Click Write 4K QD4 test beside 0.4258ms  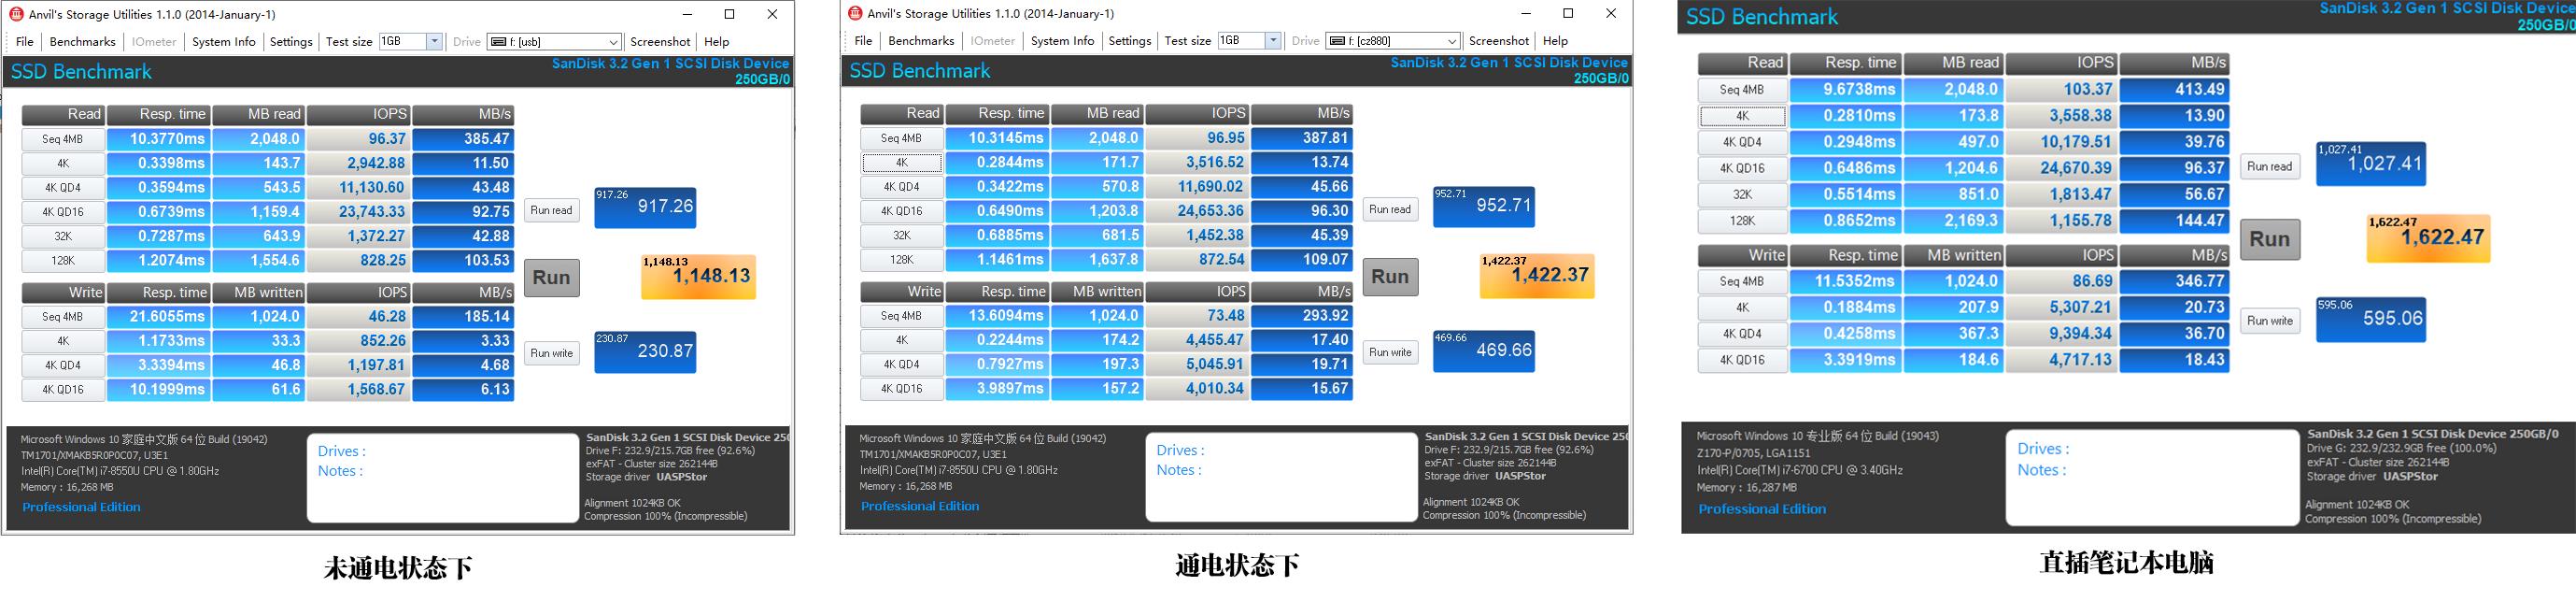[x=1743, y=334]
